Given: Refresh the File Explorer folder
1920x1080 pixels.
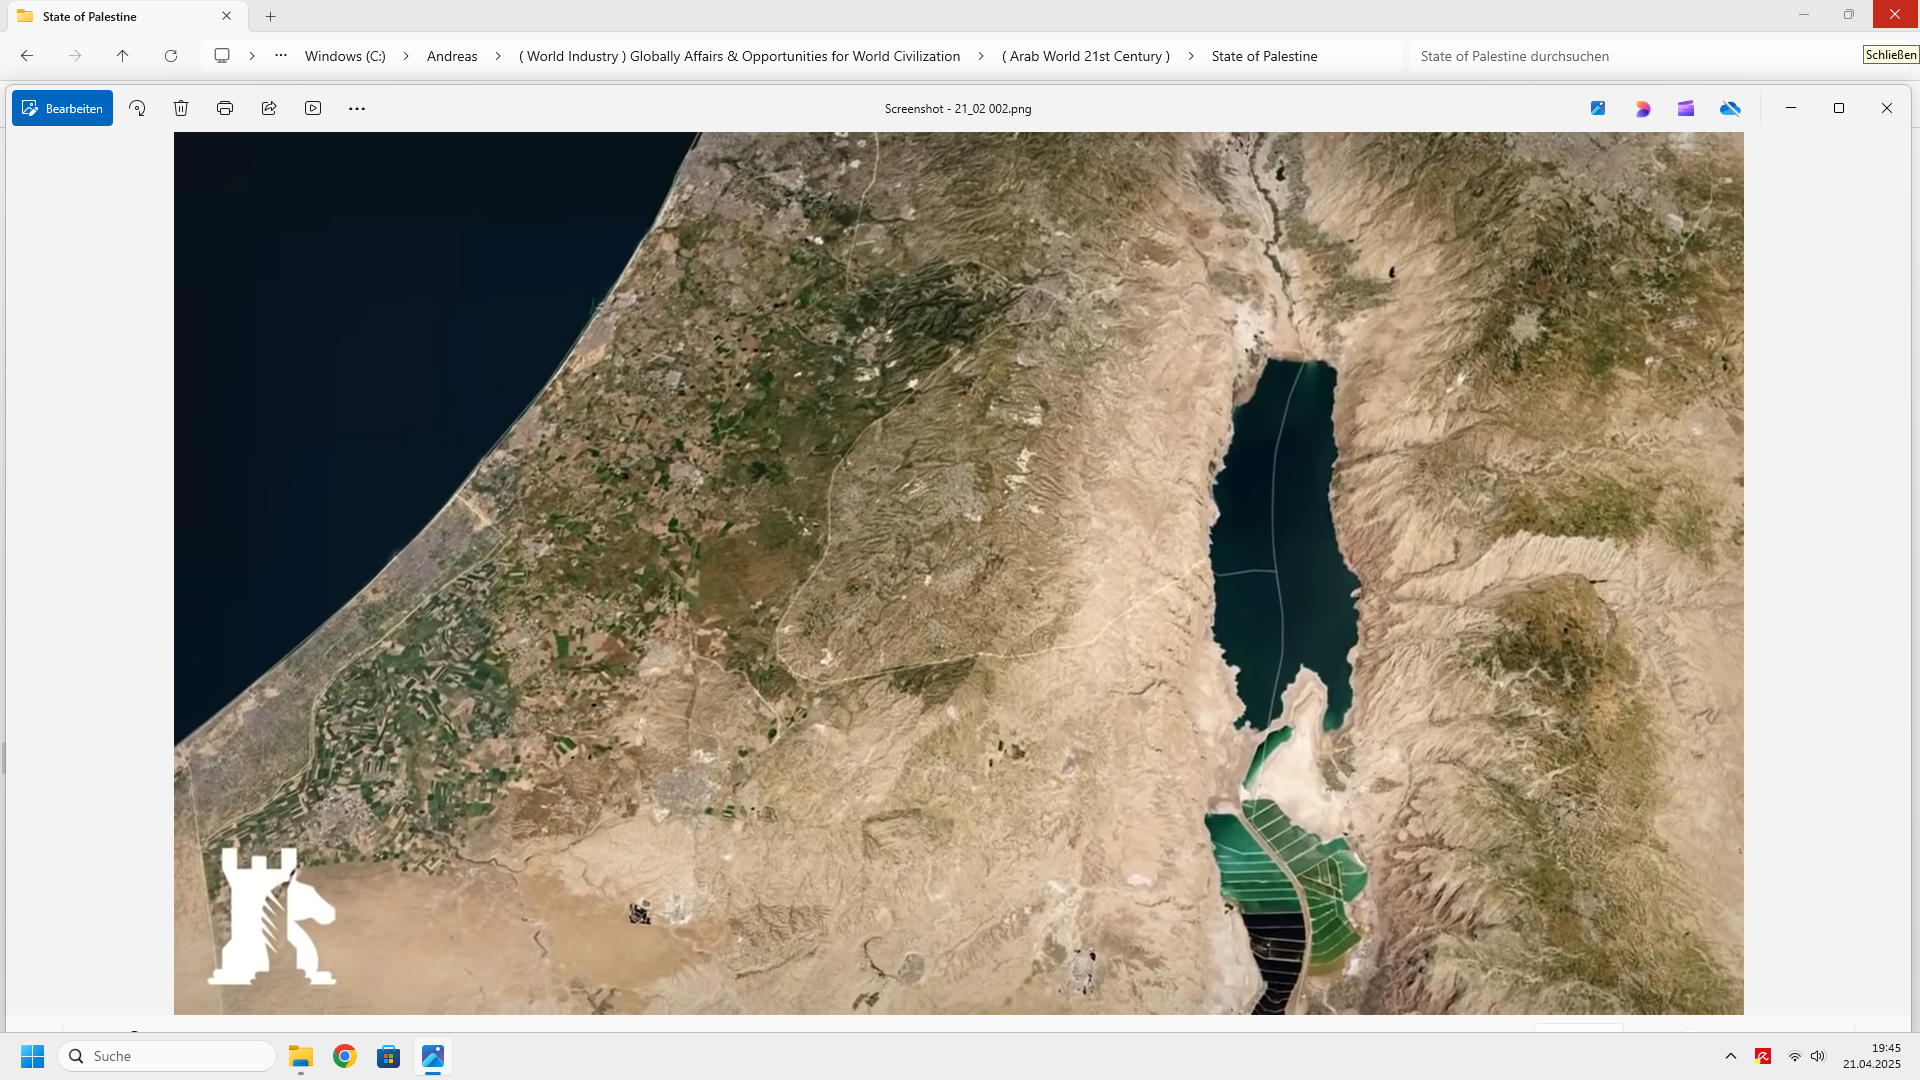Looking at the screenshot, I should coord(171,56).
